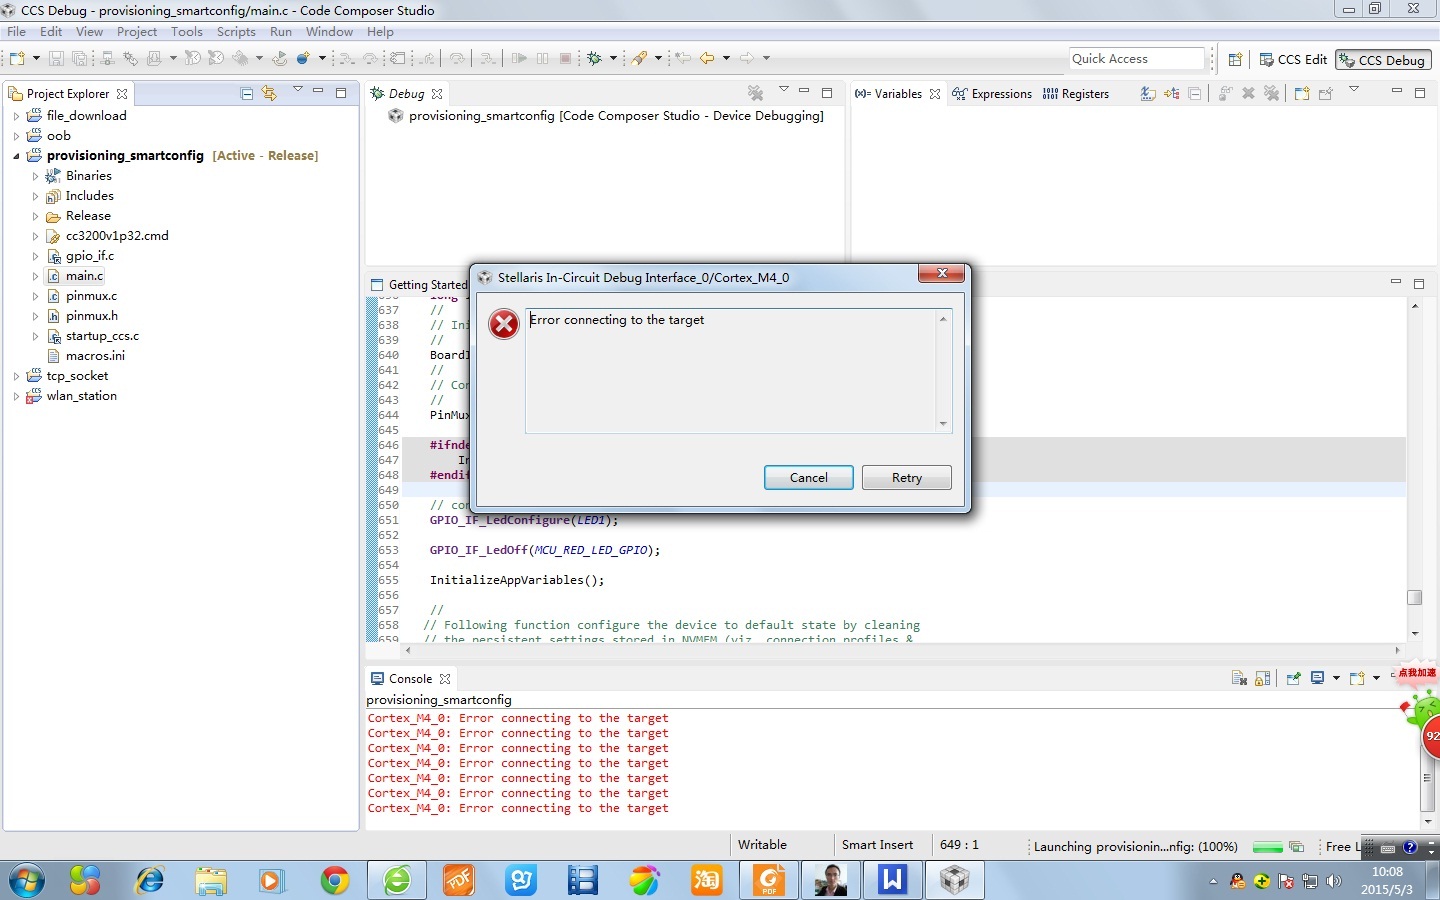Expand the oob project

[x=16, y=136]
